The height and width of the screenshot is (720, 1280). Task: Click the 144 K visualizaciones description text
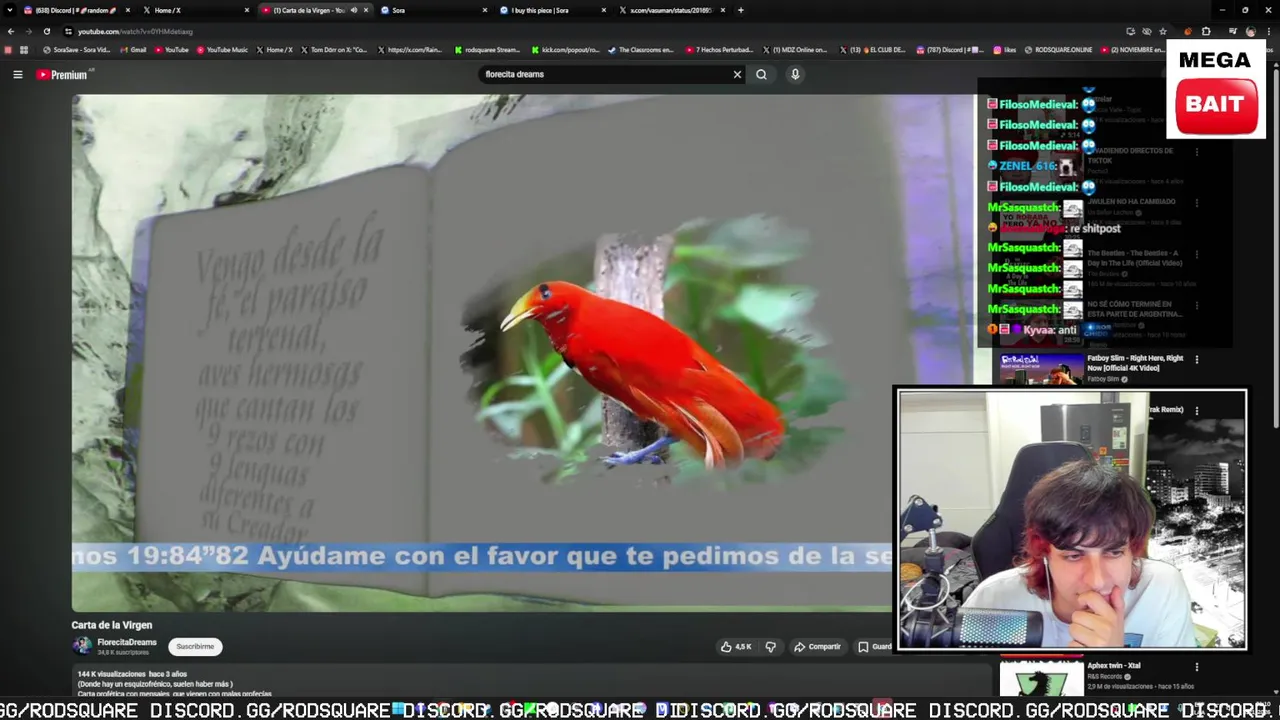tap(132, 674)
